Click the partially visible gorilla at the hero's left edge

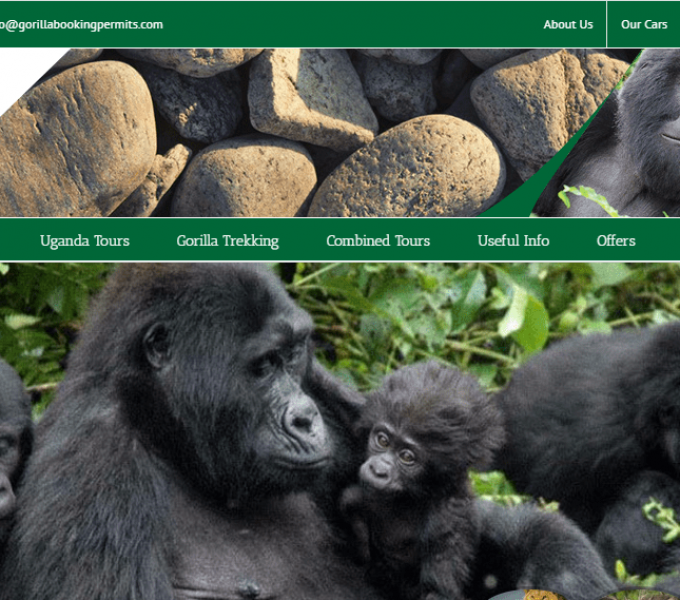point(13,447)
